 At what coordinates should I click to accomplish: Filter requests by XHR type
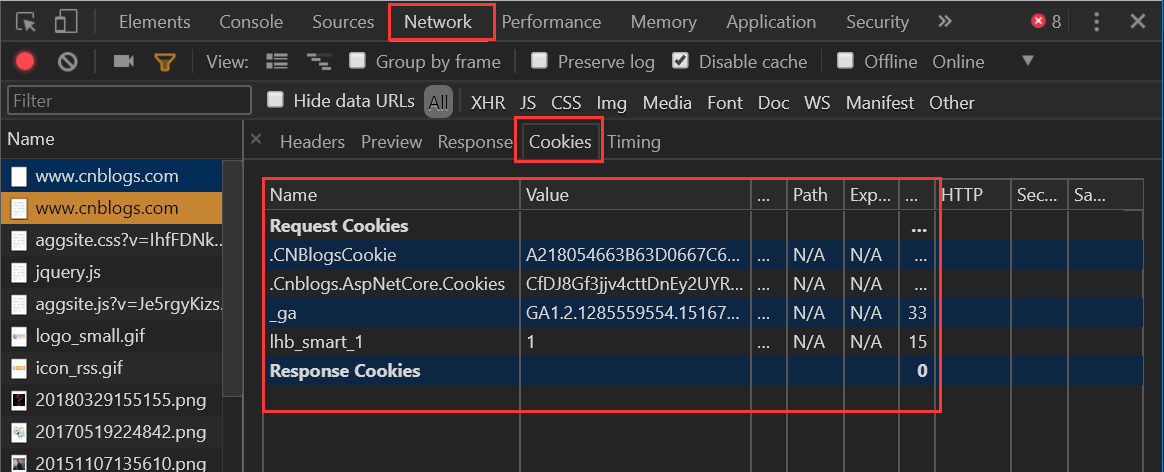coord(488,102)
